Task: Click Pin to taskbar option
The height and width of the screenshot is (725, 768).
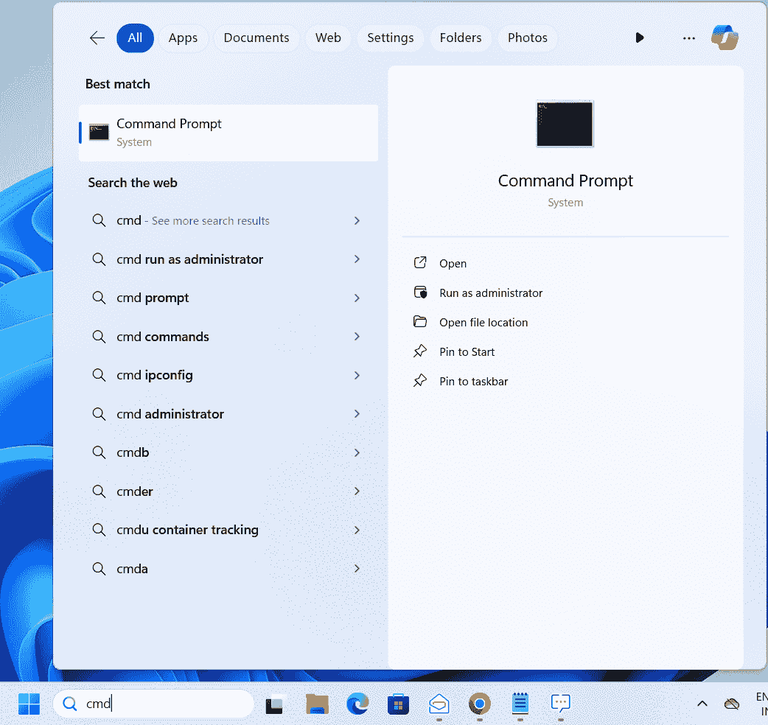Action: click(x=473, y=381)
